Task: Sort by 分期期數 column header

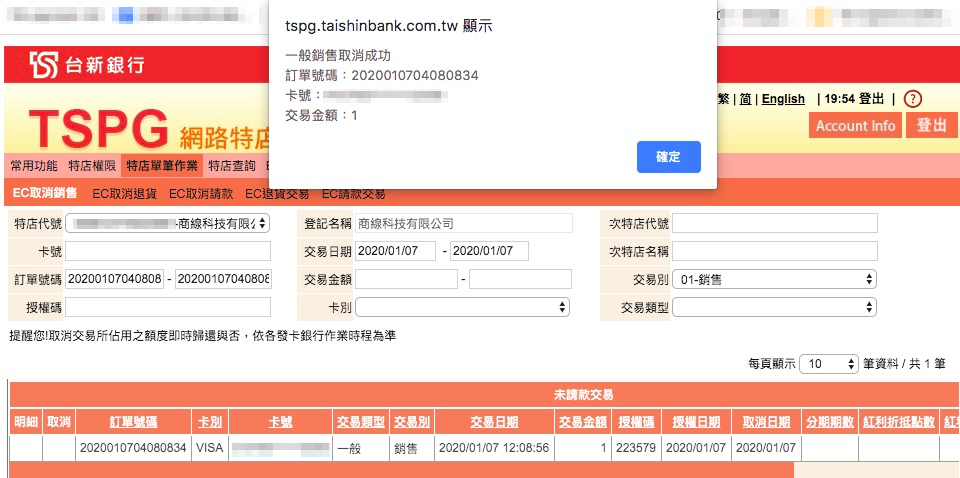Action: [830, 422]
